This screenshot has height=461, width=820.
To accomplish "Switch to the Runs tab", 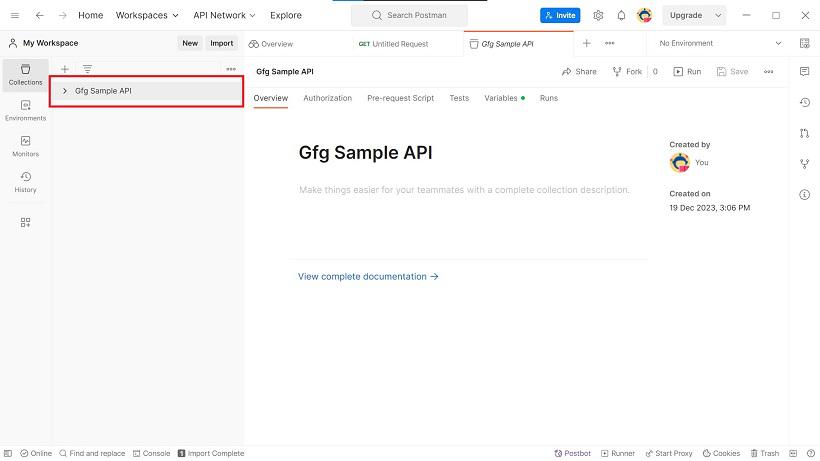I will 549,98.
